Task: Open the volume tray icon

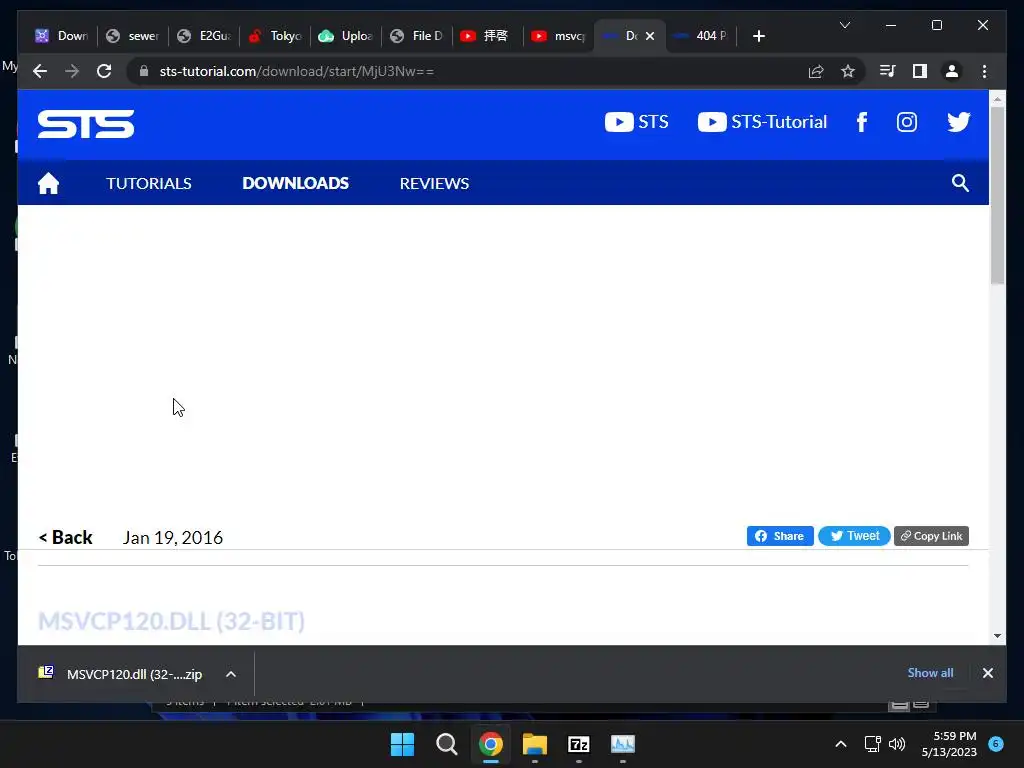Action: click(897, 744)
